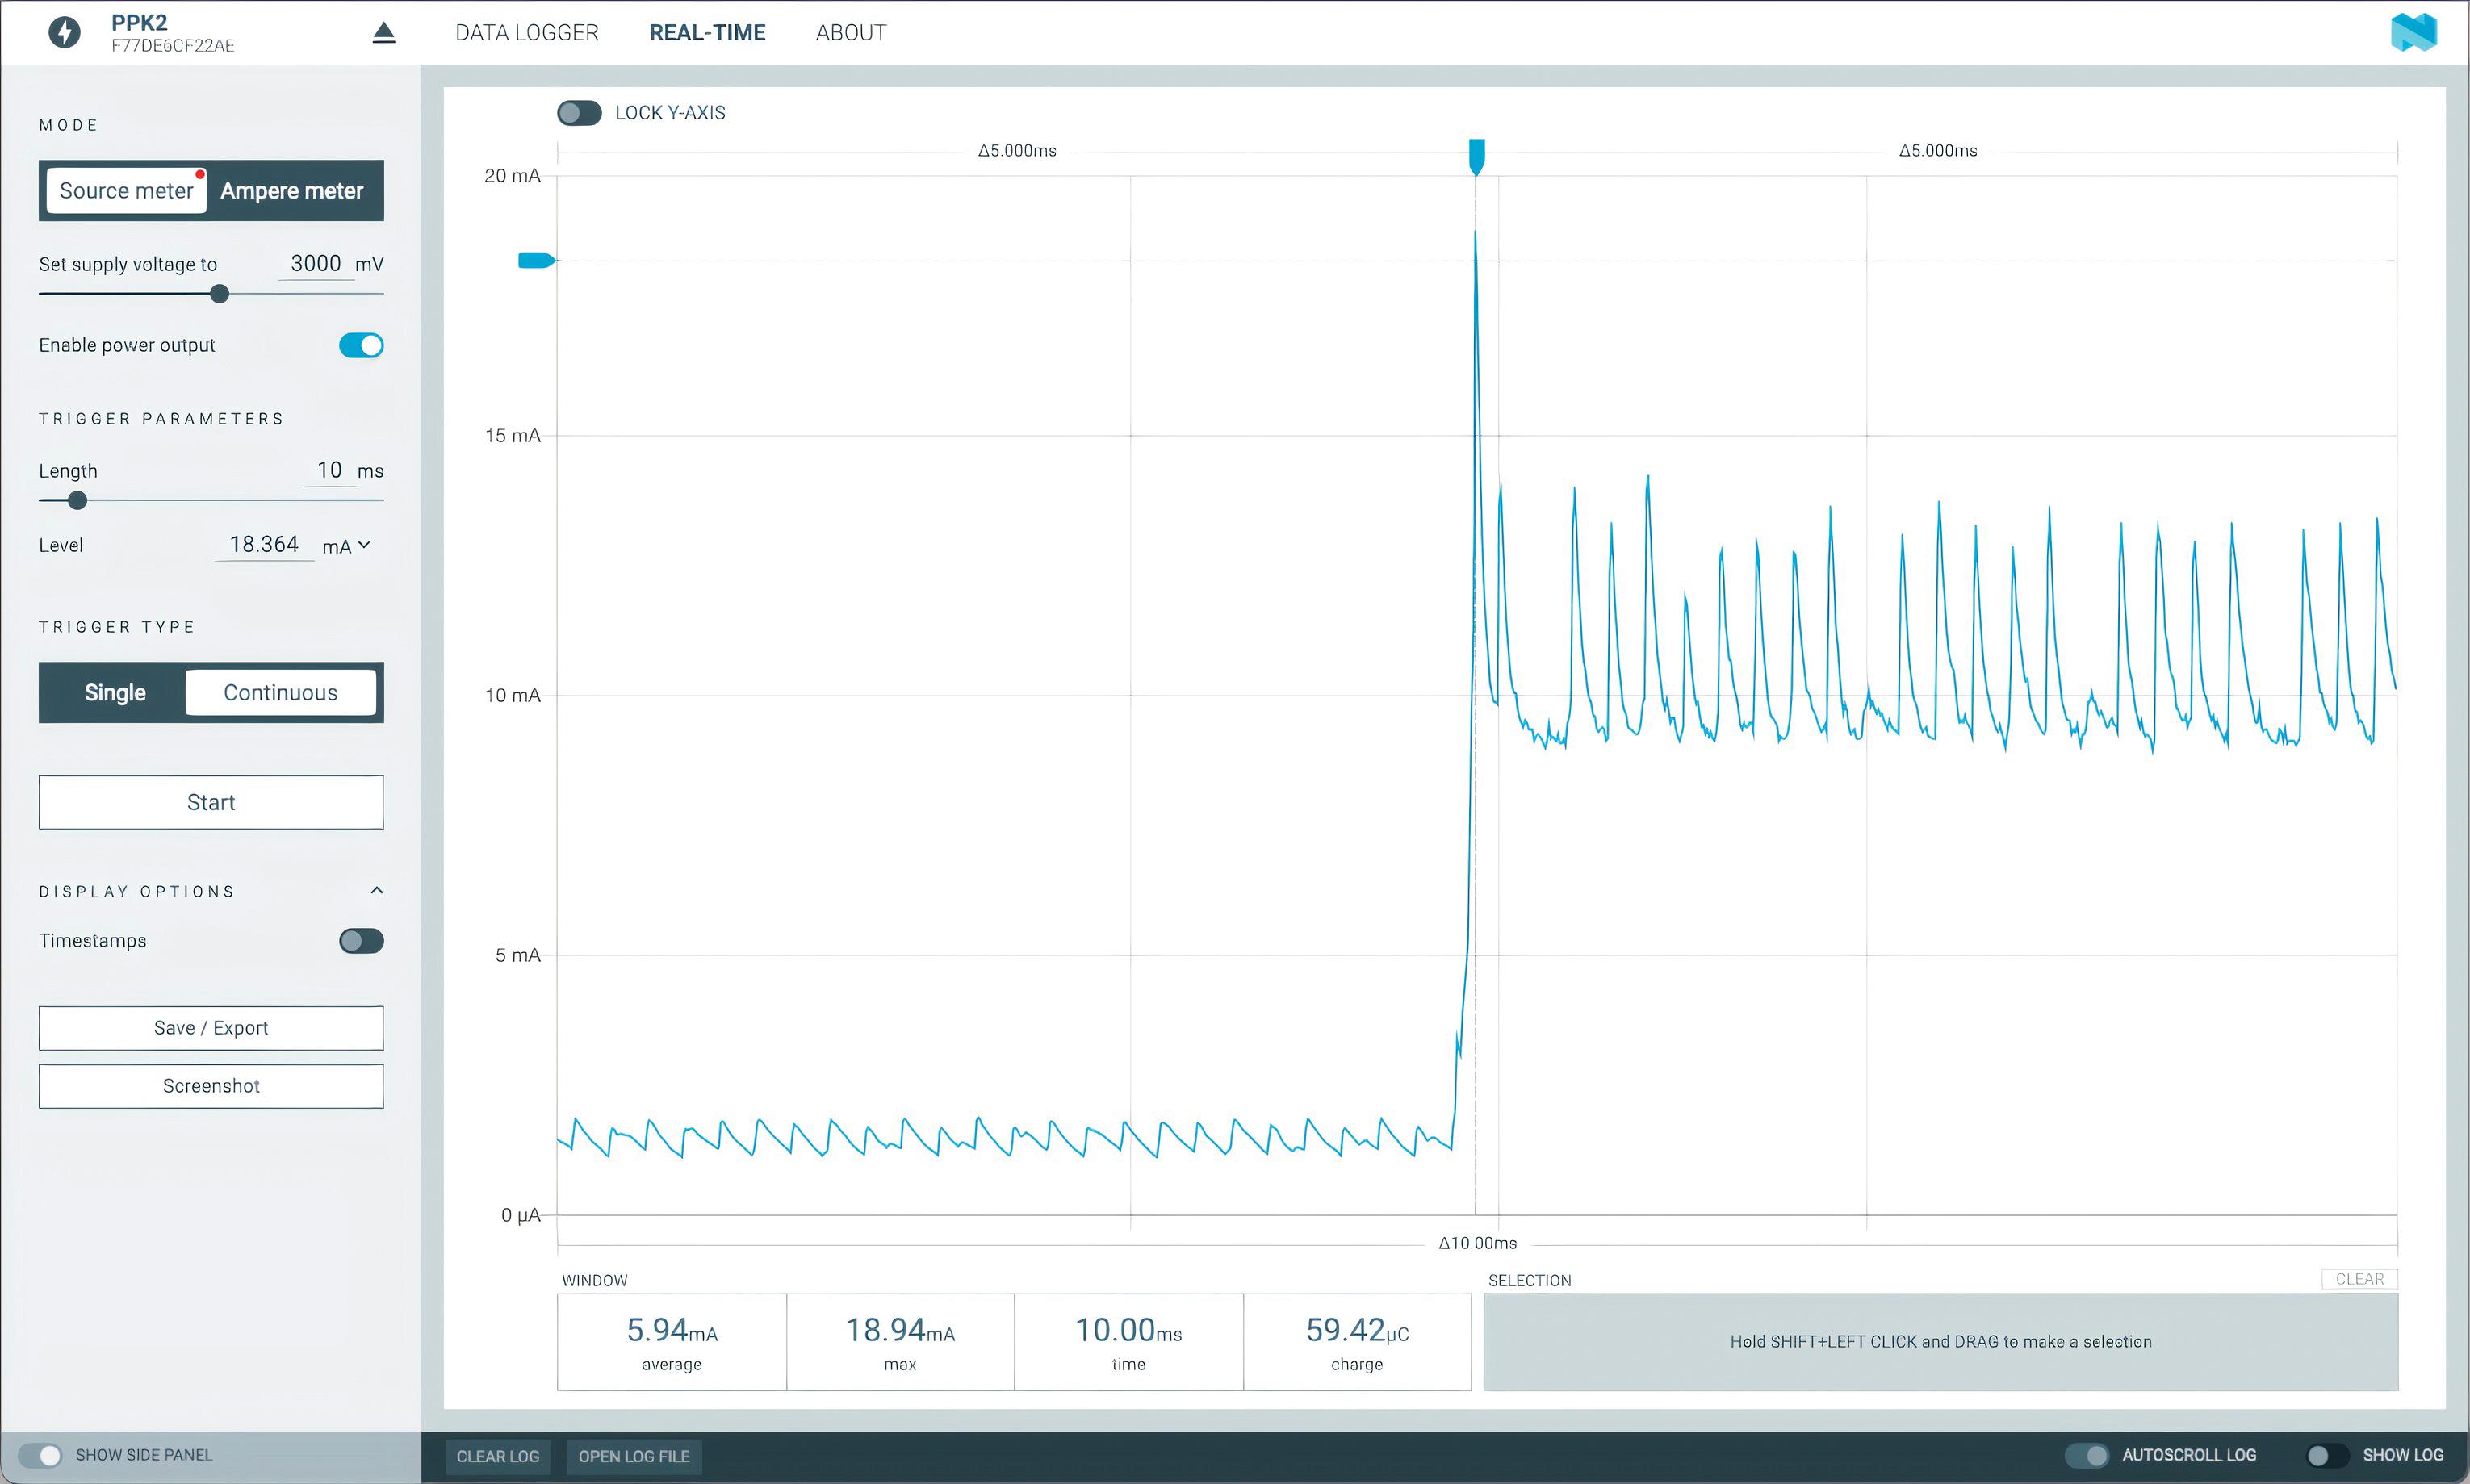Click the PPK2 lightning bolt device icon
The image size is (2470, 1484).
(65, 32)
